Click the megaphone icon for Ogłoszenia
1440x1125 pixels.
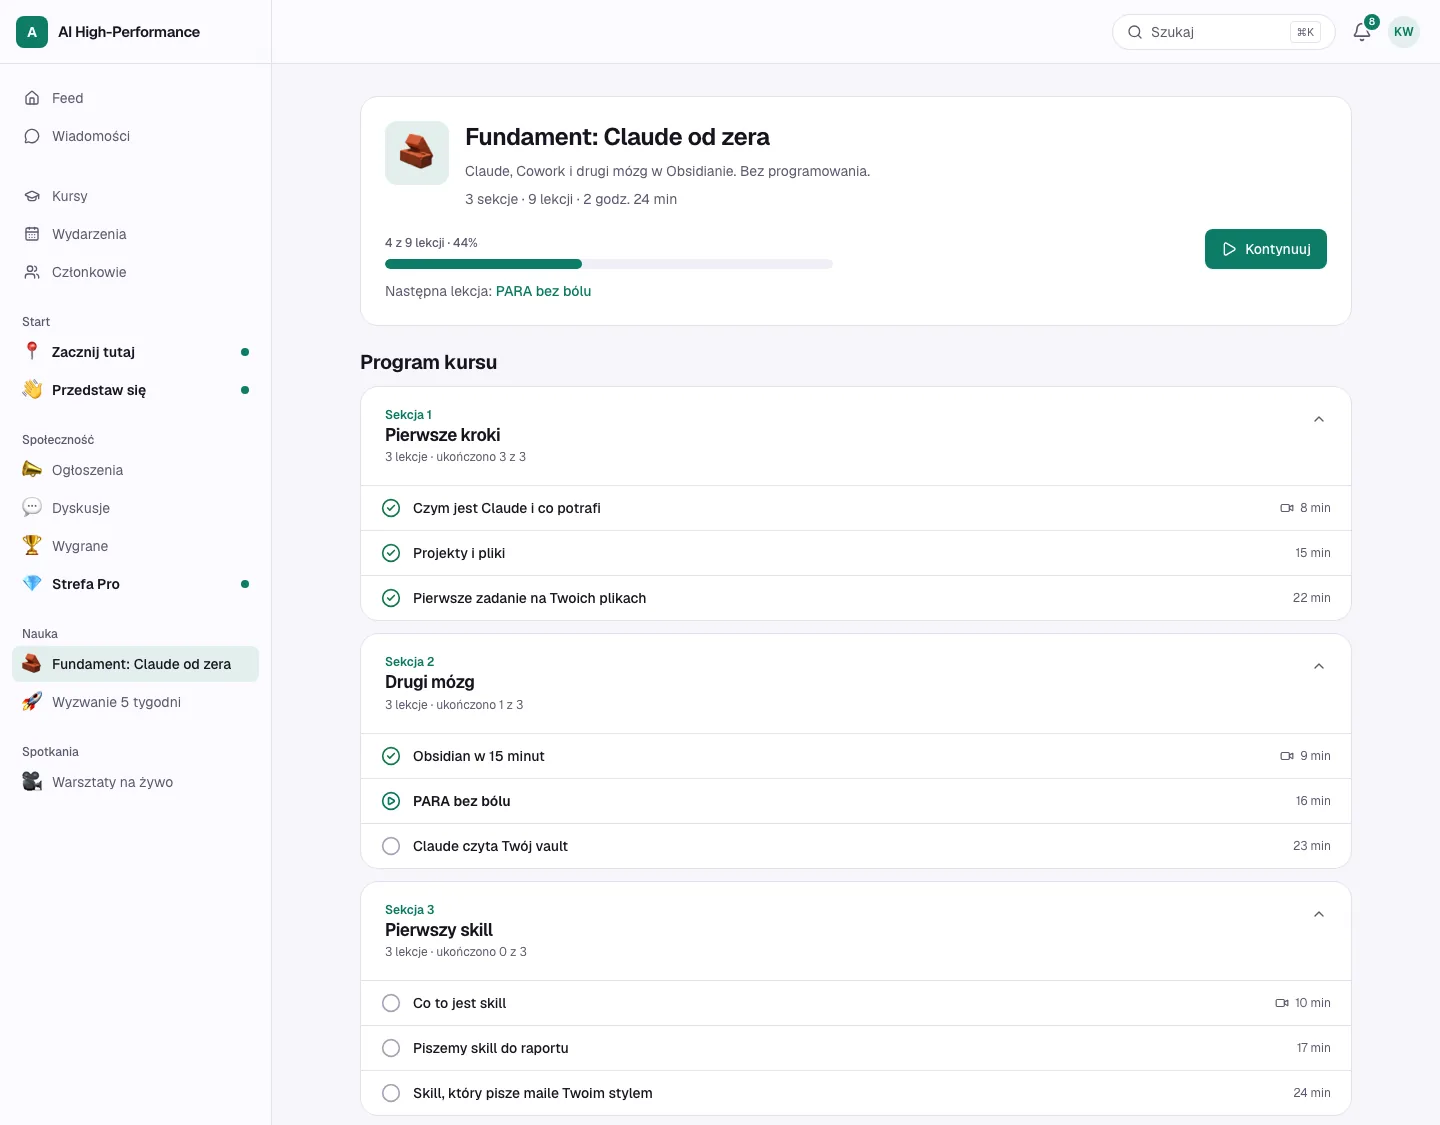(x=32, y=469)
